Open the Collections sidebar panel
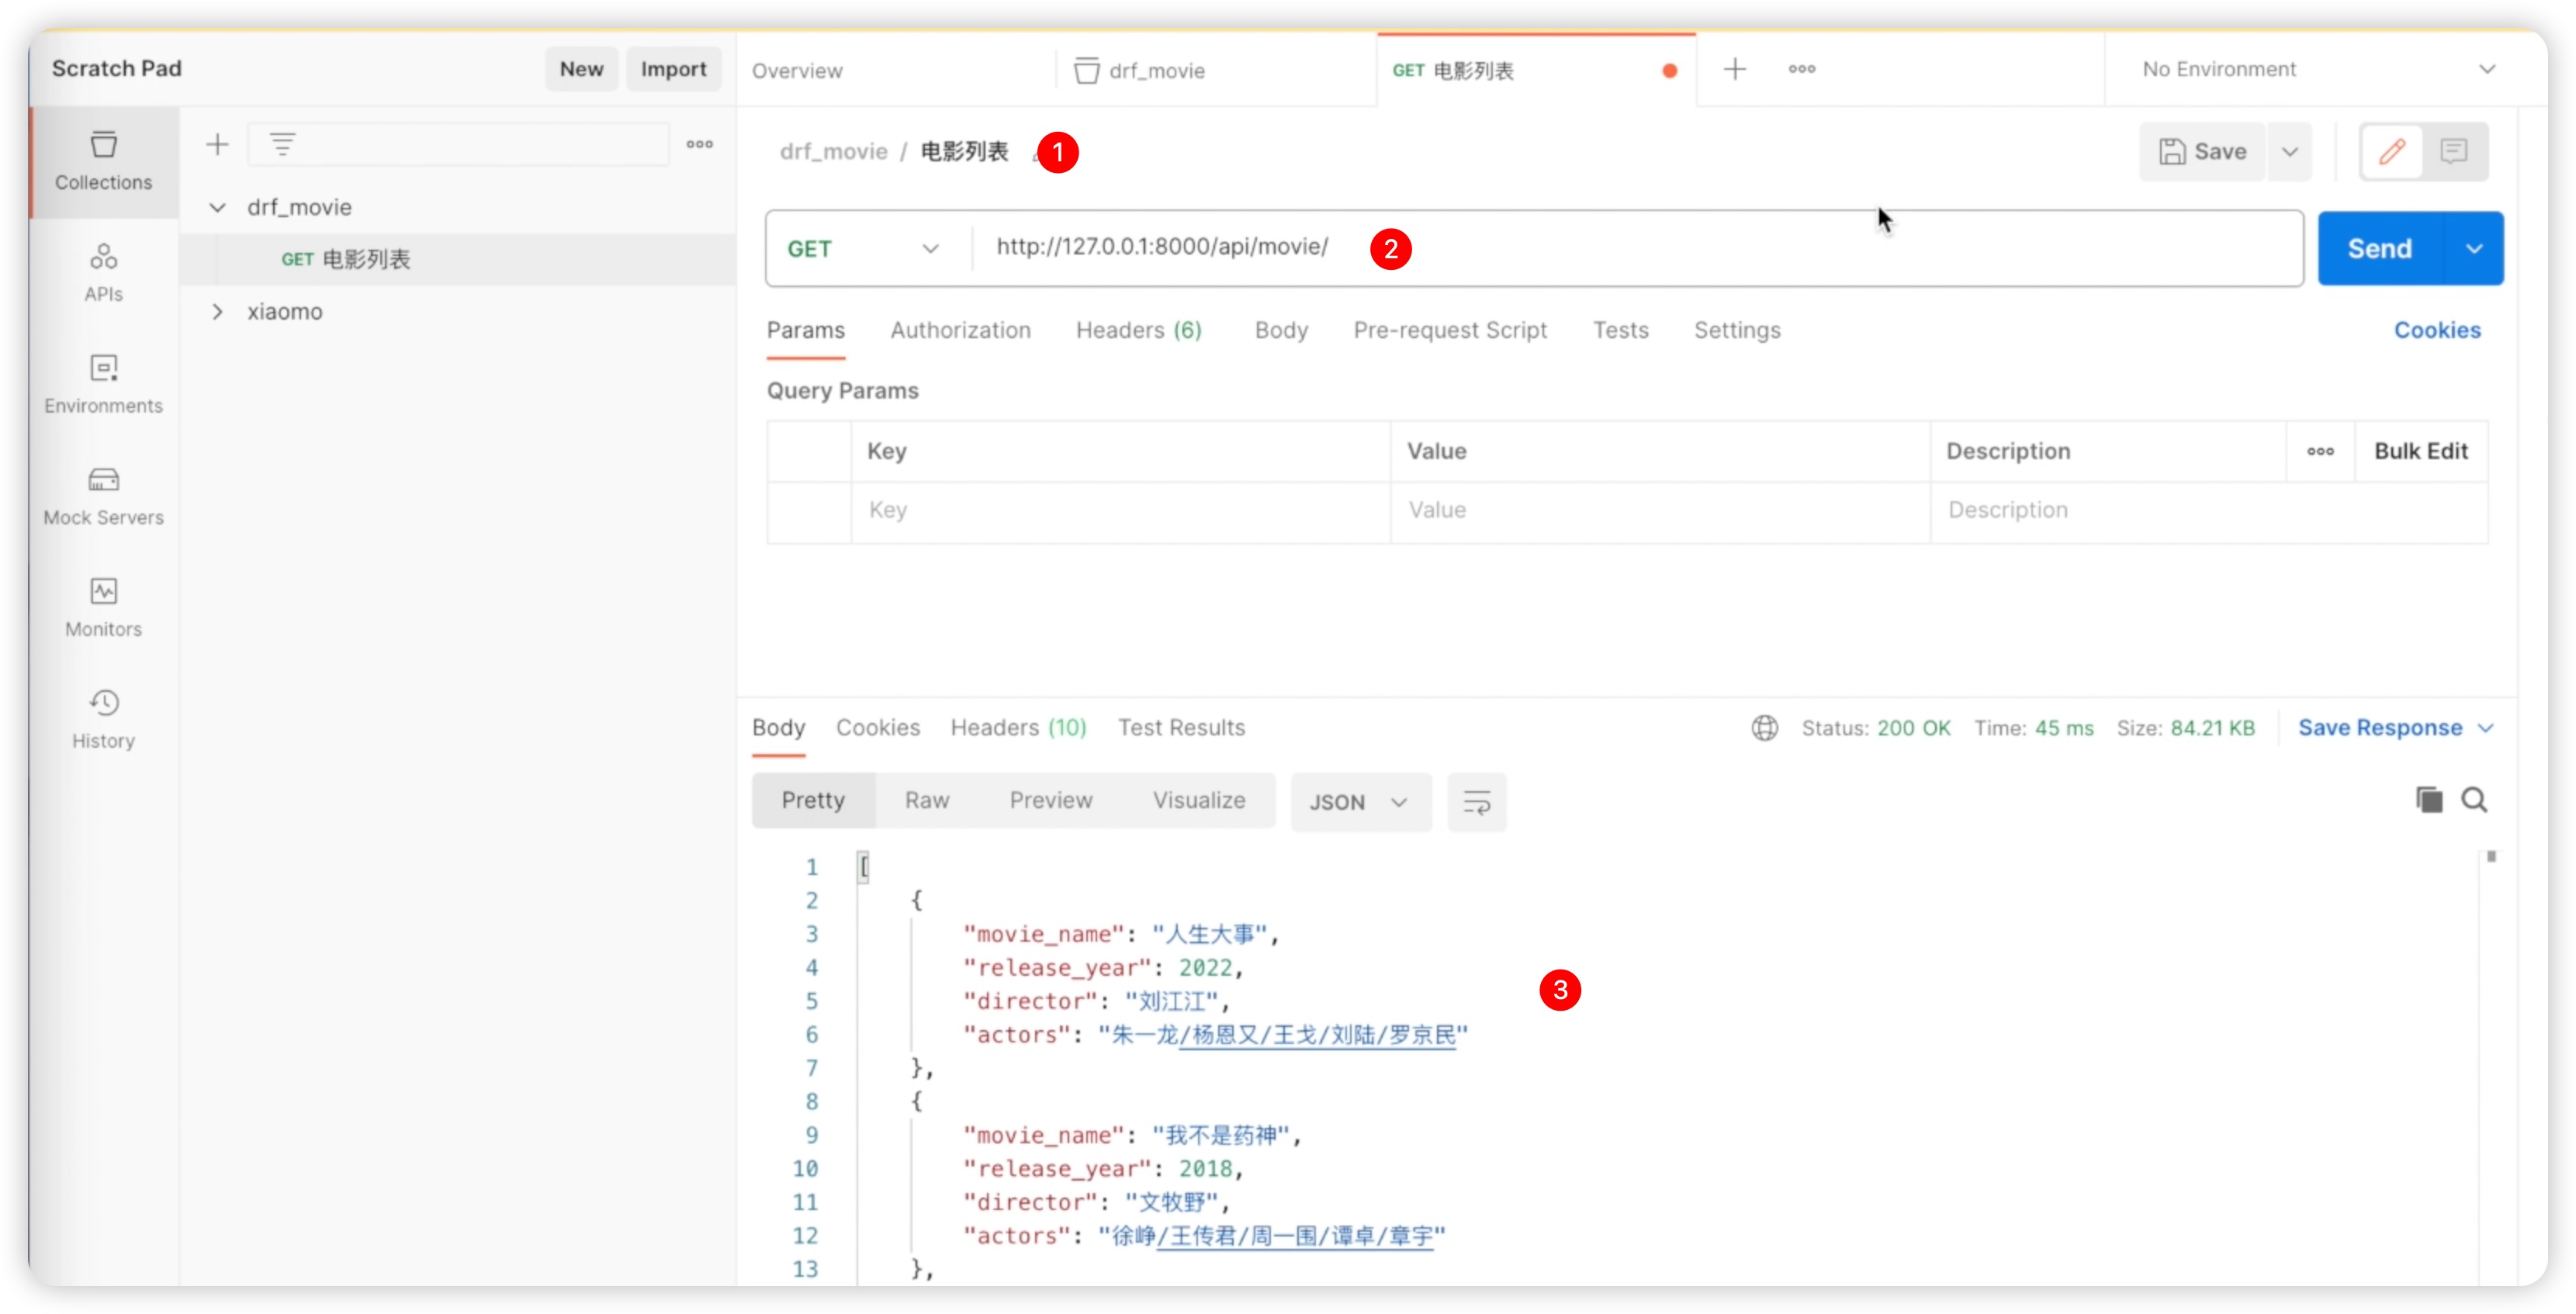 tap(103, 161)
